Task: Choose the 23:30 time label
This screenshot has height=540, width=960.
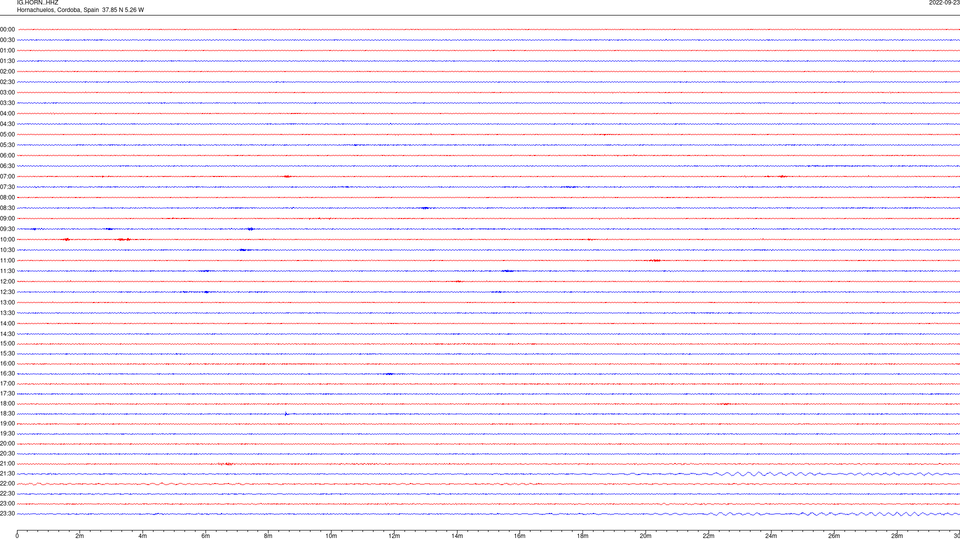Action: coord(7,513)
